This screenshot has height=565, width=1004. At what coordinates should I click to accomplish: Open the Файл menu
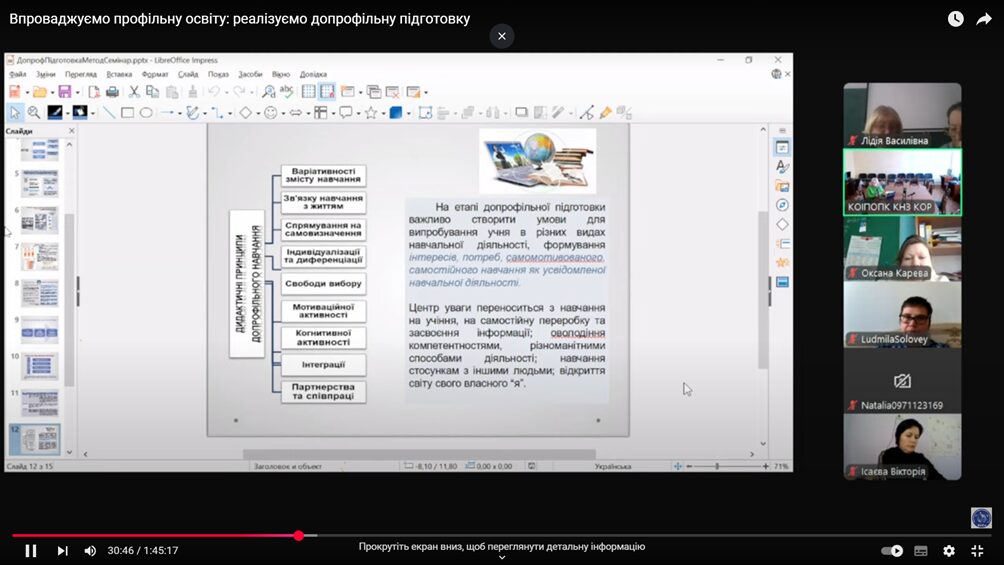[17, 74]
